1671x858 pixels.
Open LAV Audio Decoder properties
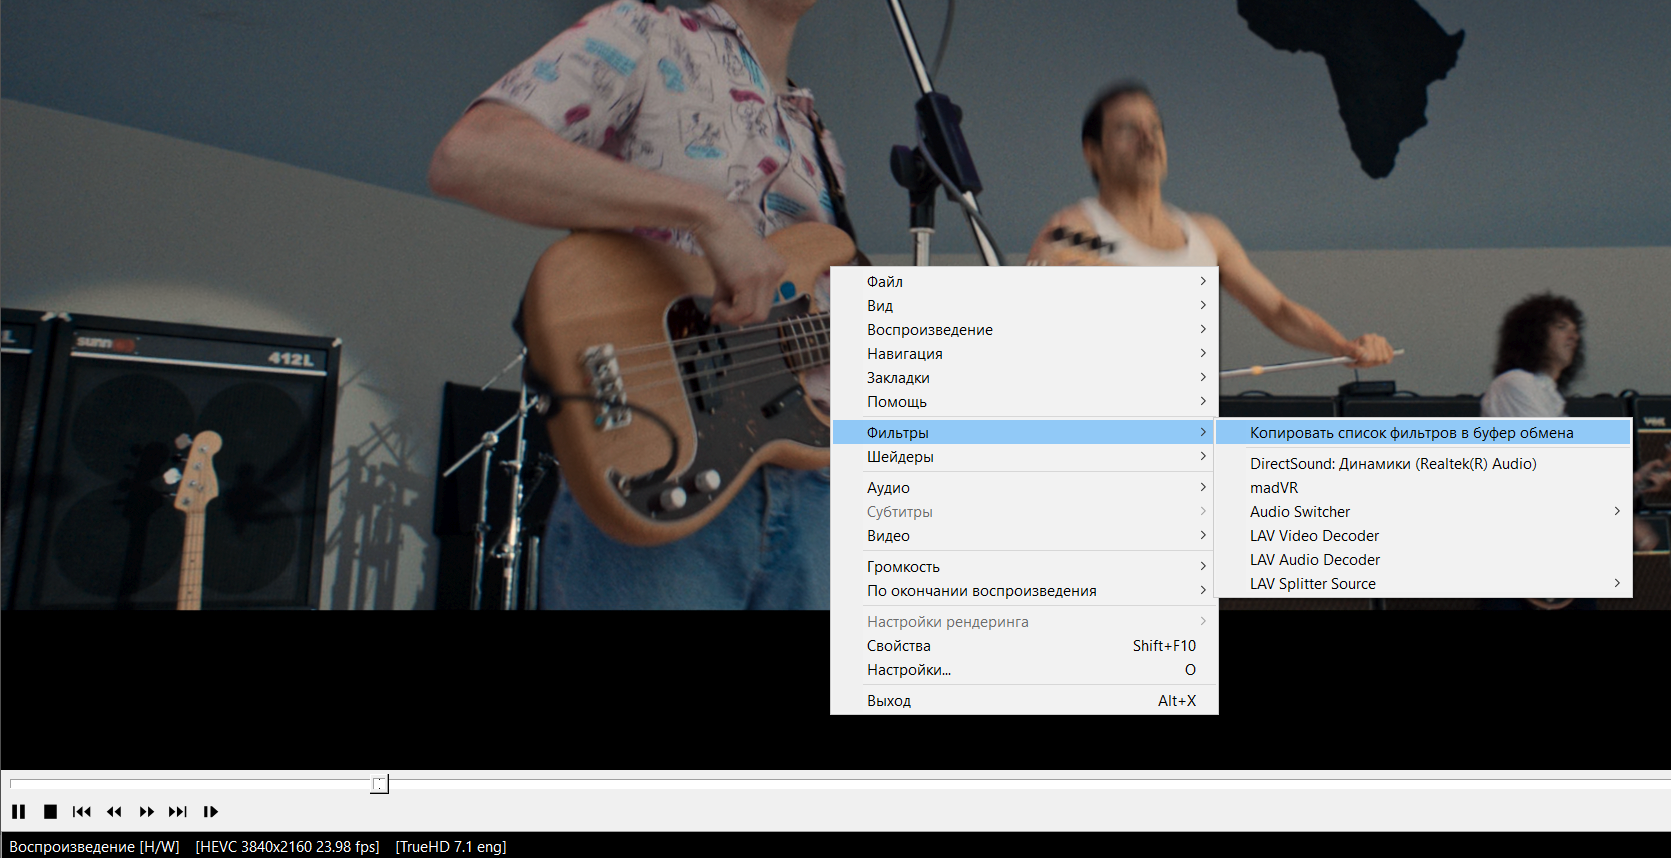(x=1423, y=560)
